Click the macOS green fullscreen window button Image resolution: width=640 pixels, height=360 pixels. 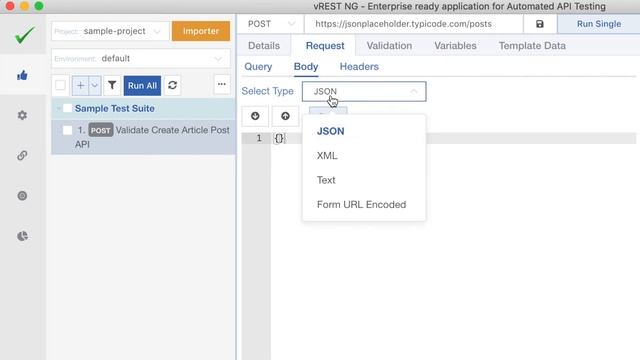click(x=39, y=6)
